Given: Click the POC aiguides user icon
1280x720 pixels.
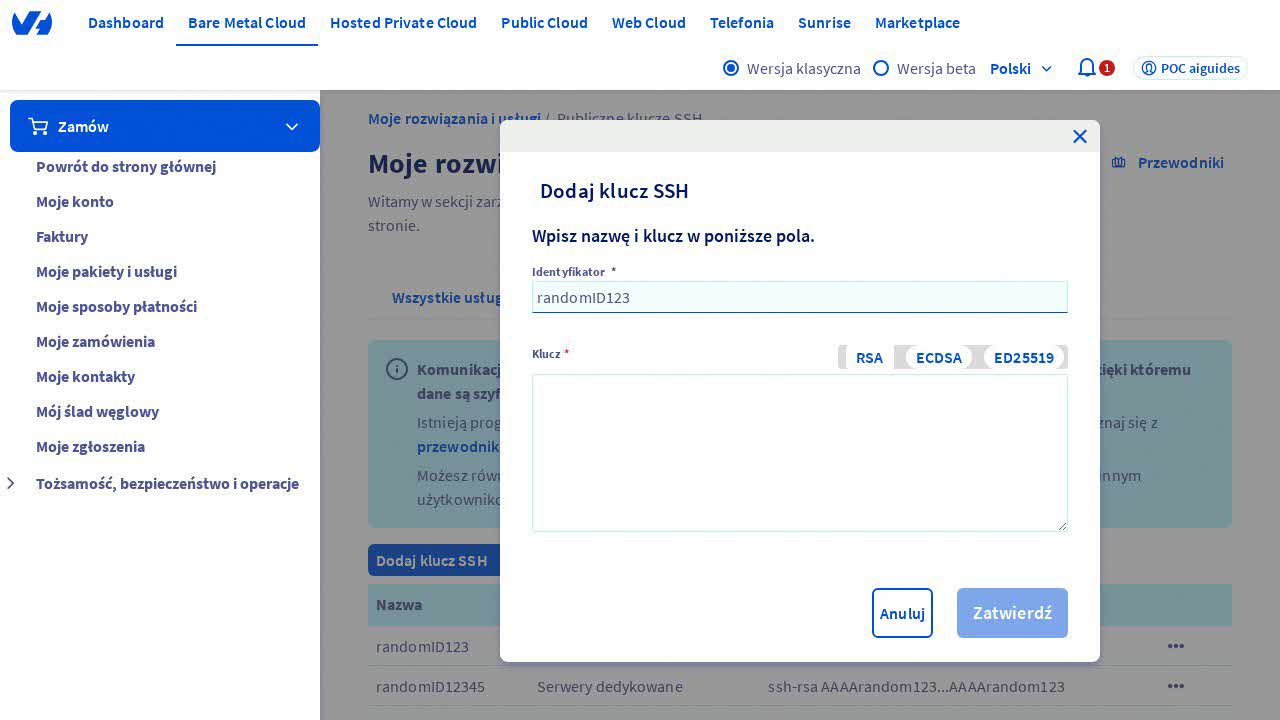Looking at the screenshot, I should 1149,68.
